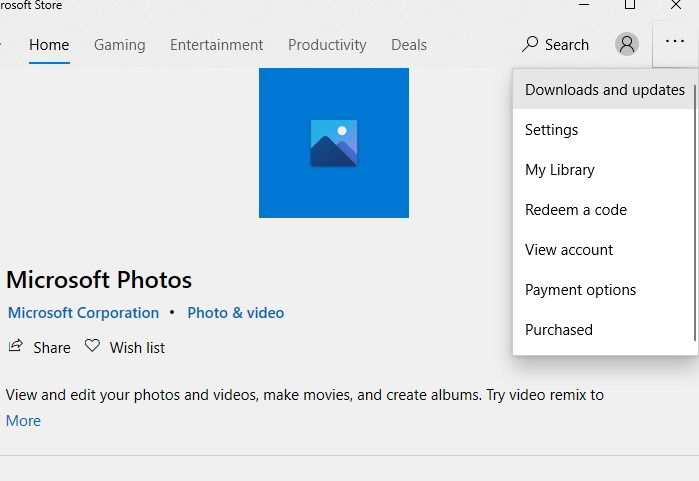Click the Share arrow icon
This screenshot has width=699, height=481.
point(16,346)
